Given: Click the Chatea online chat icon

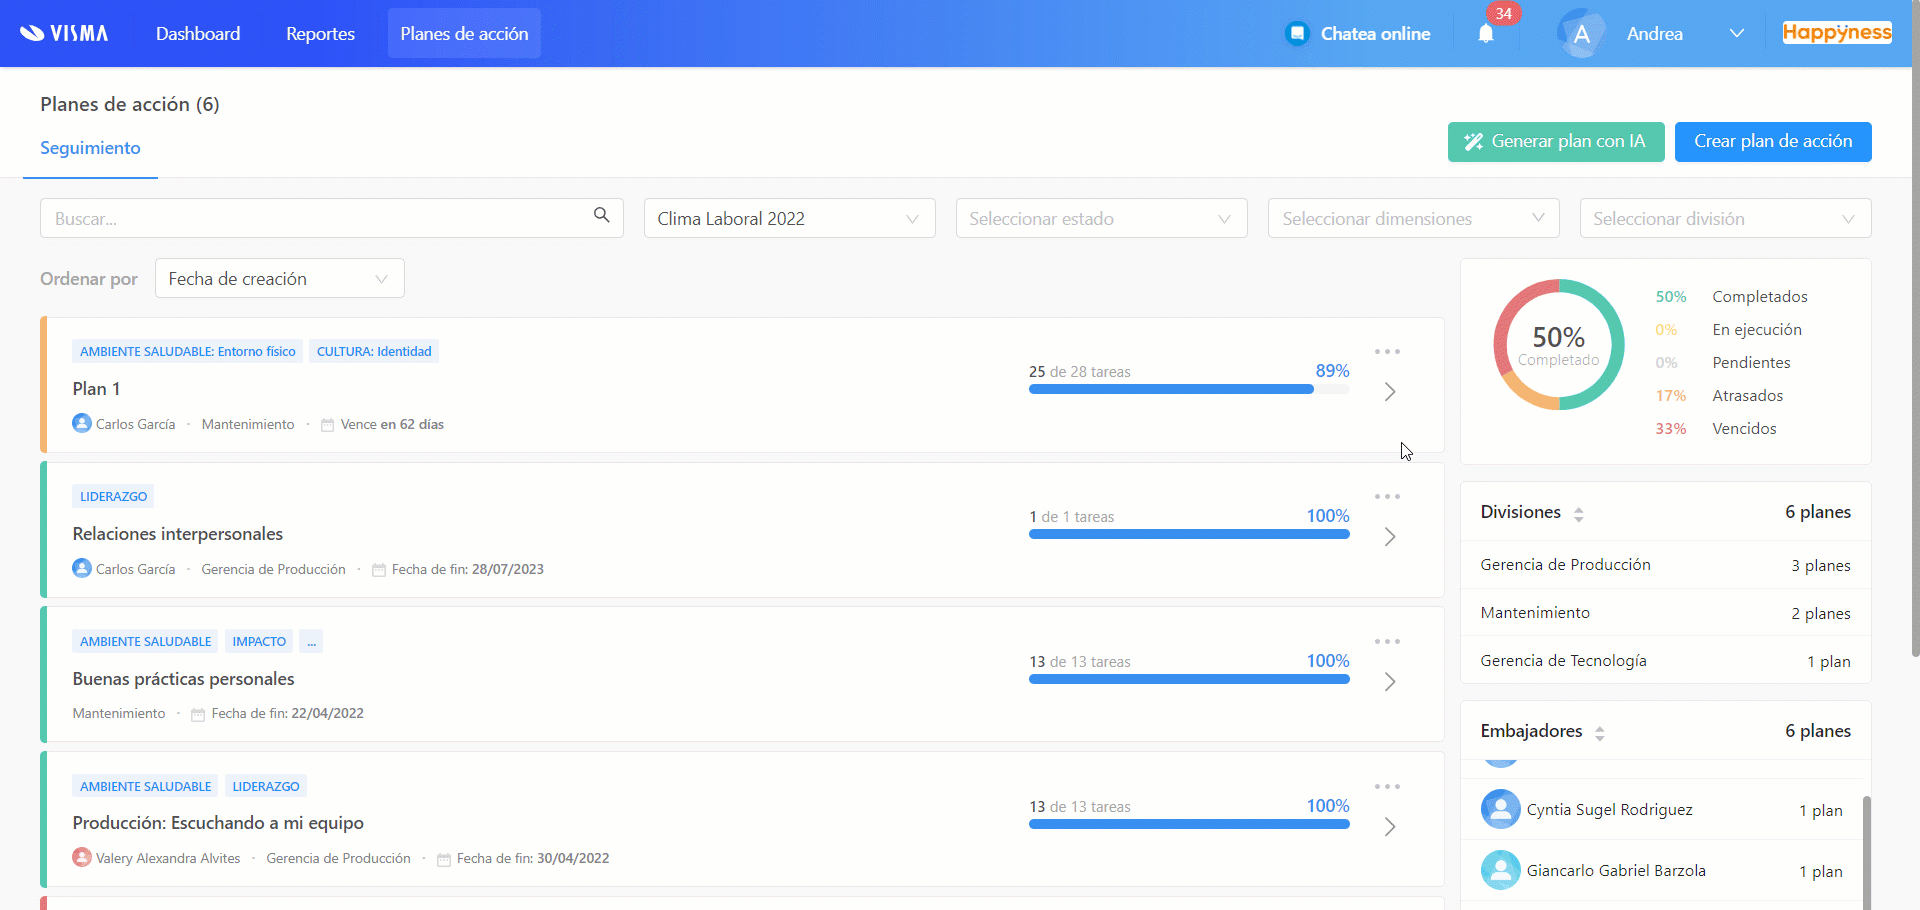Looking at the screenshot, I should tap(1297, 34).
